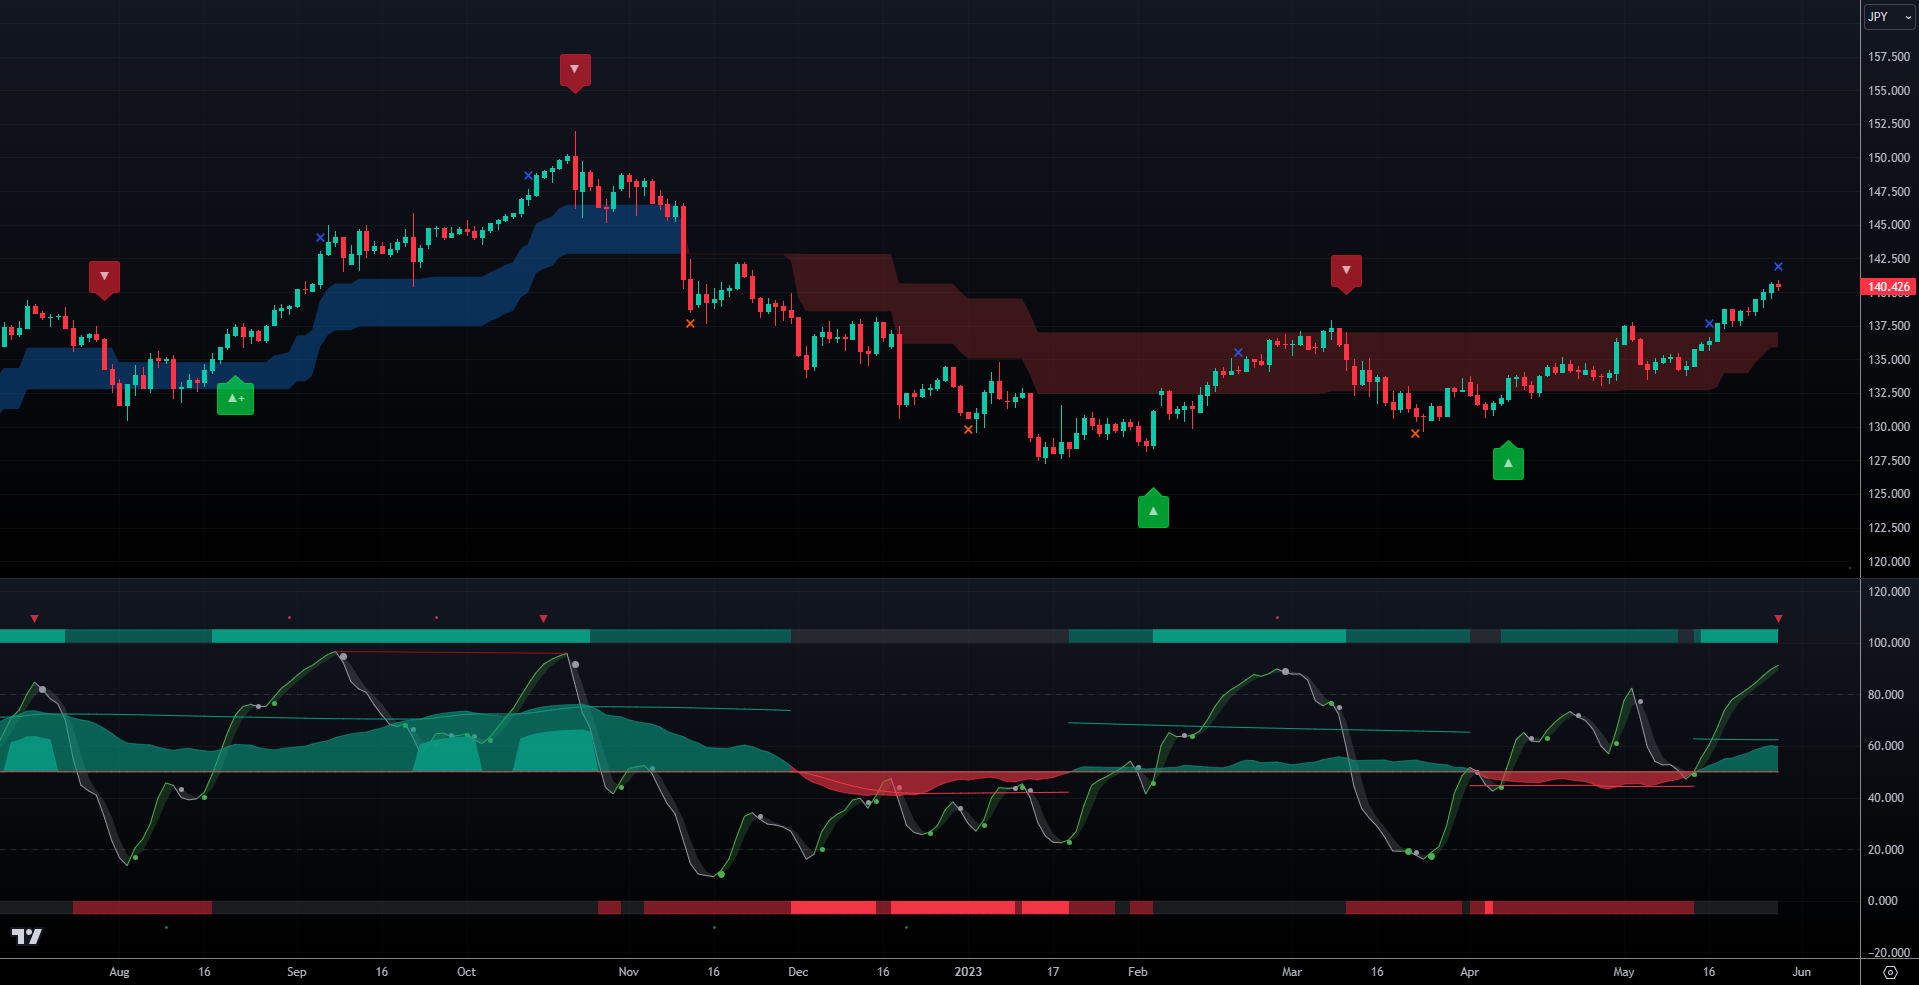This screenshot has height=985, width=1919.
Task: Click the TradingView logo
Action: pos(27,936)
